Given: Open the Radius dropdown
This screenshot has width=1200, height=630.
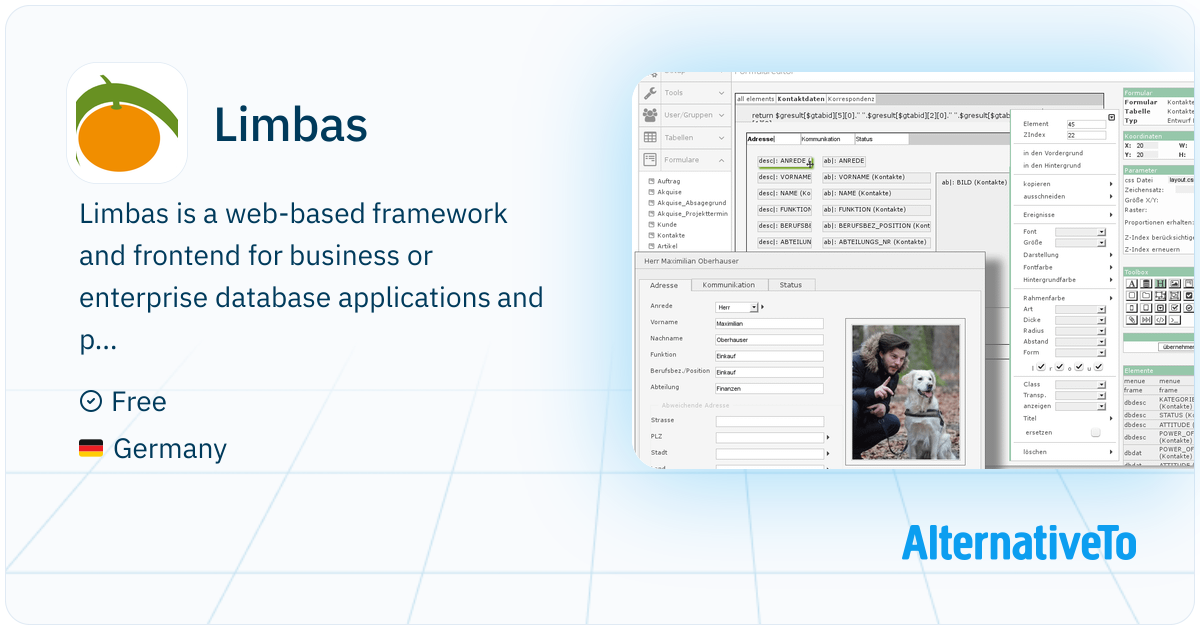Looking at the screenshot, I should (x=1080, y=331).
